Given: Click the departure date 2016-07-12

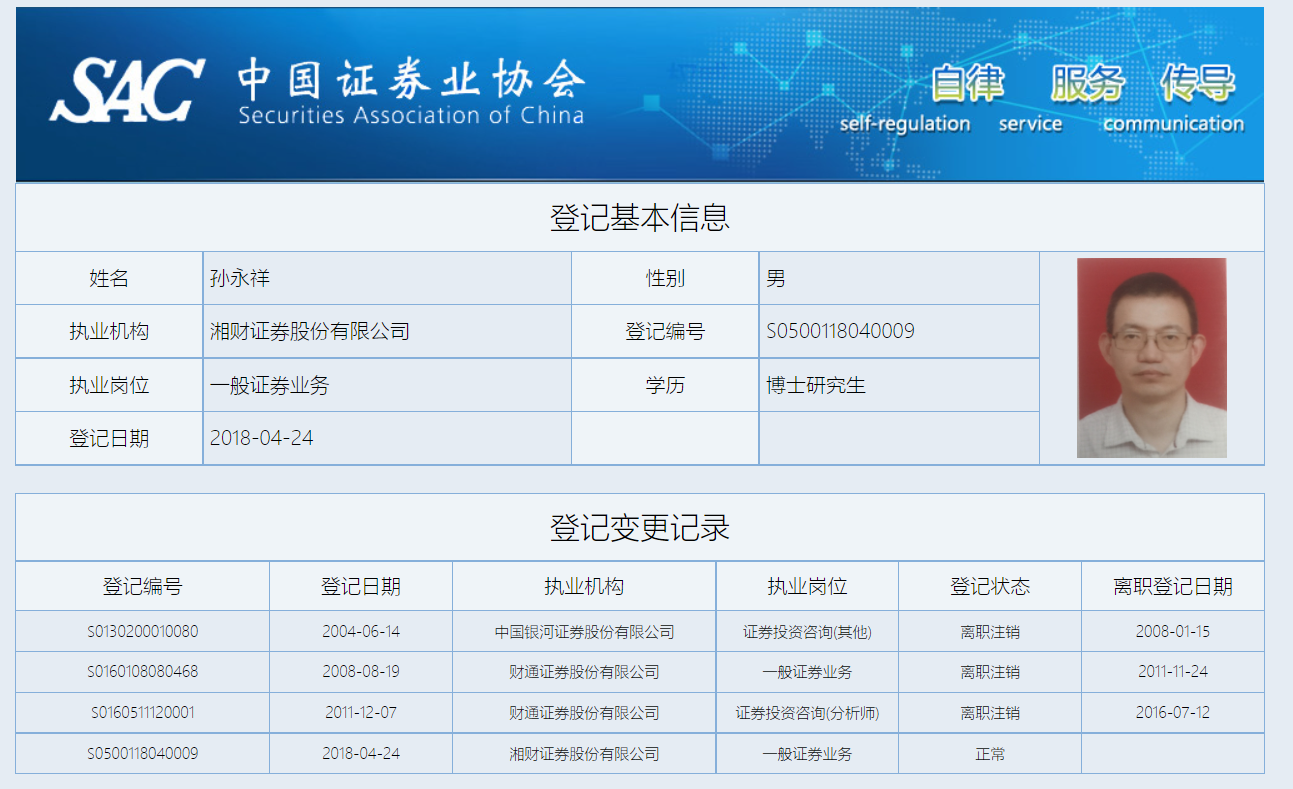Looking at the screenshot, I should [1173, 712].
